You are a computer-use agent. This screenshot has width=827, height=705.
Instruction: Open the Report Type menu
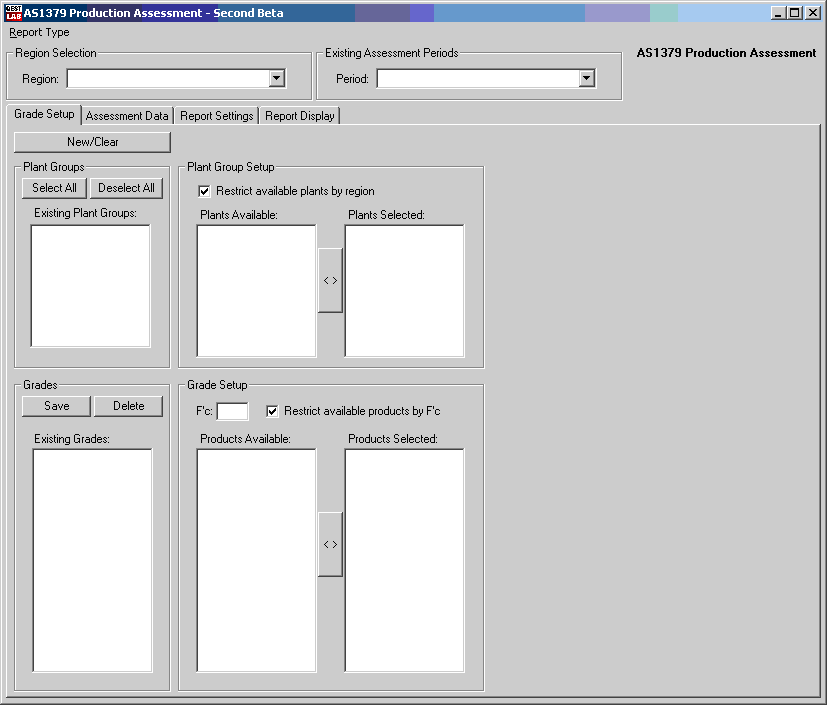39,32
